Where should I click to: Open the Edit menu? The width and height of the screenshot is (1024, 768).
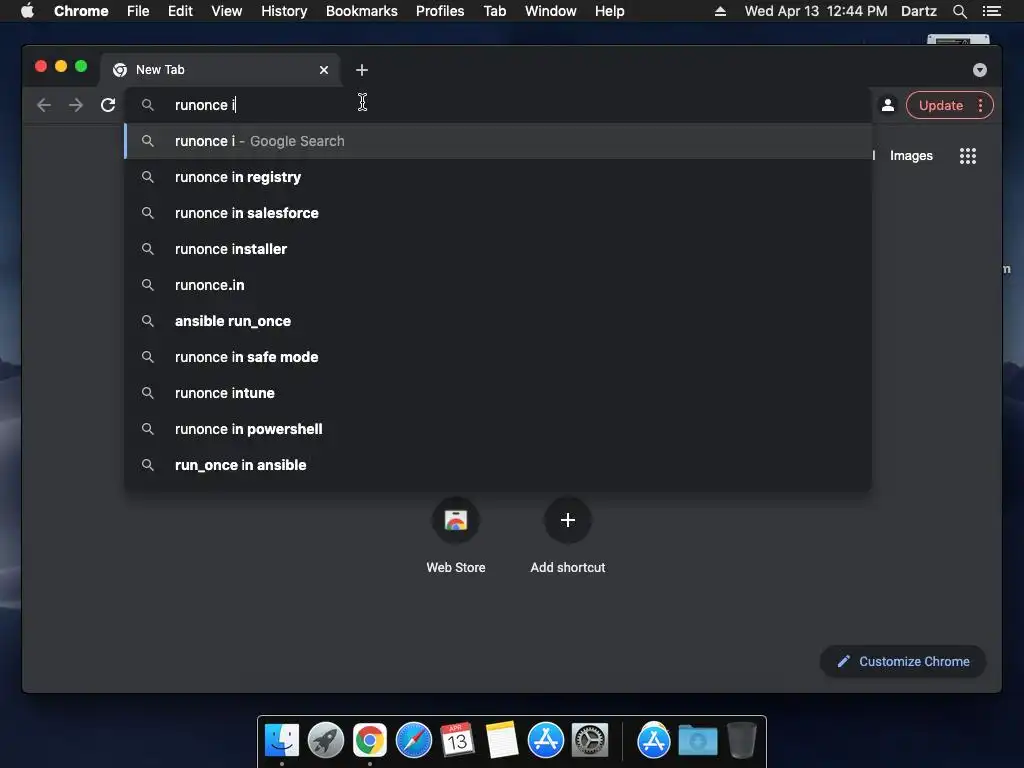(180, 11)
